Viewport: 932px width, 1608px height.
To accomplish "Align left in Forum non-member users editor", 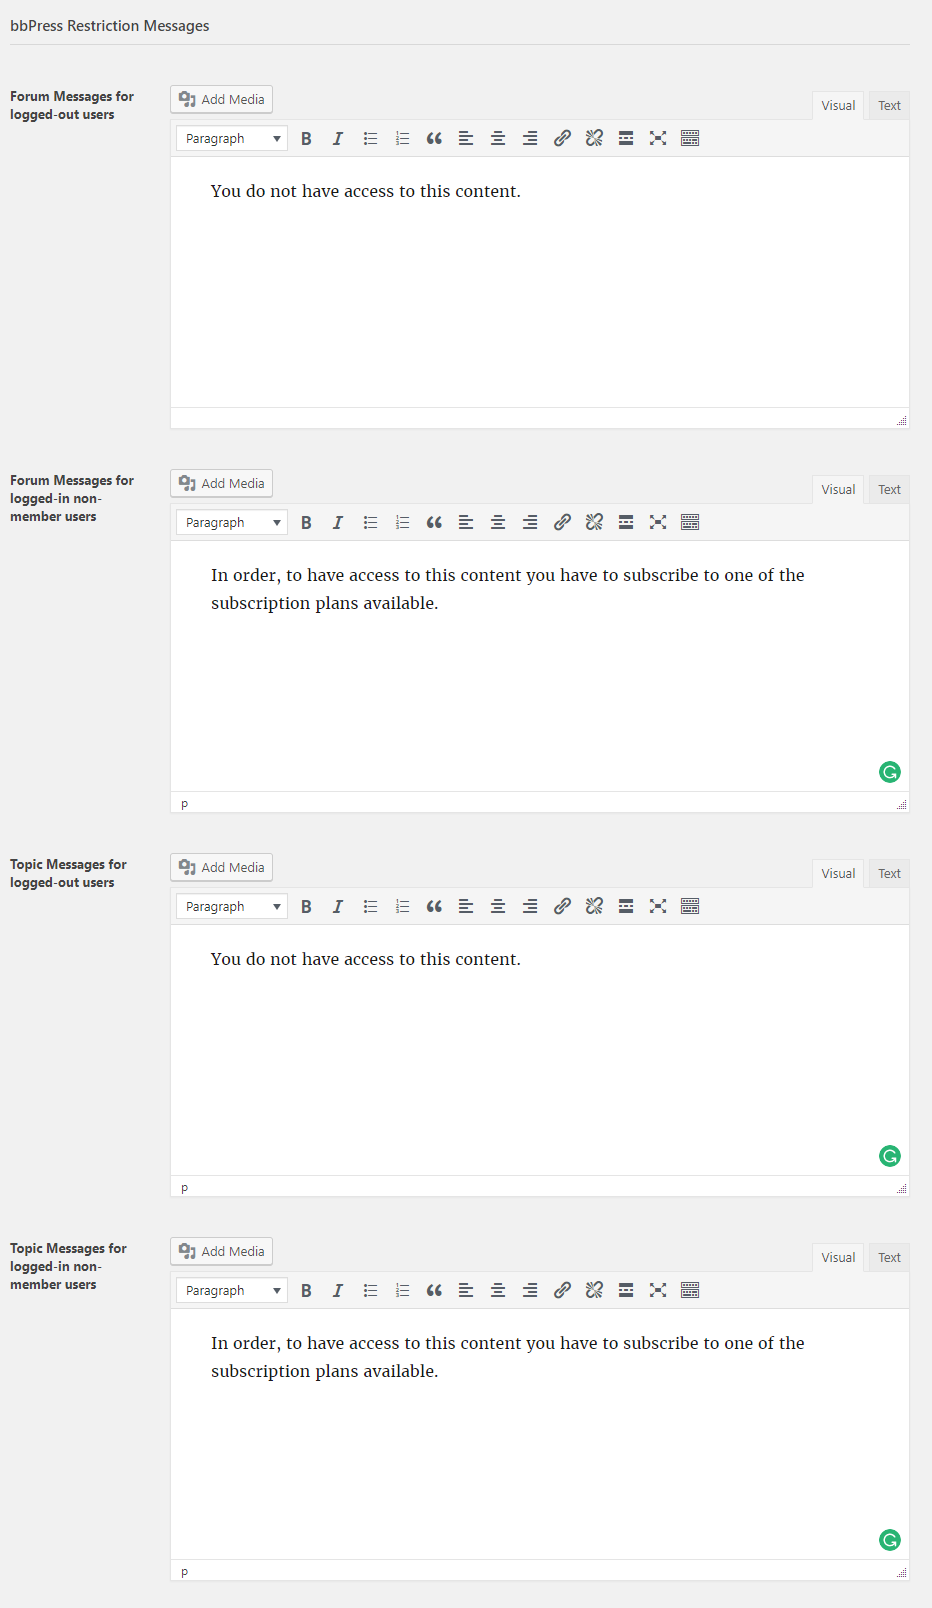I will pos(466,523).
